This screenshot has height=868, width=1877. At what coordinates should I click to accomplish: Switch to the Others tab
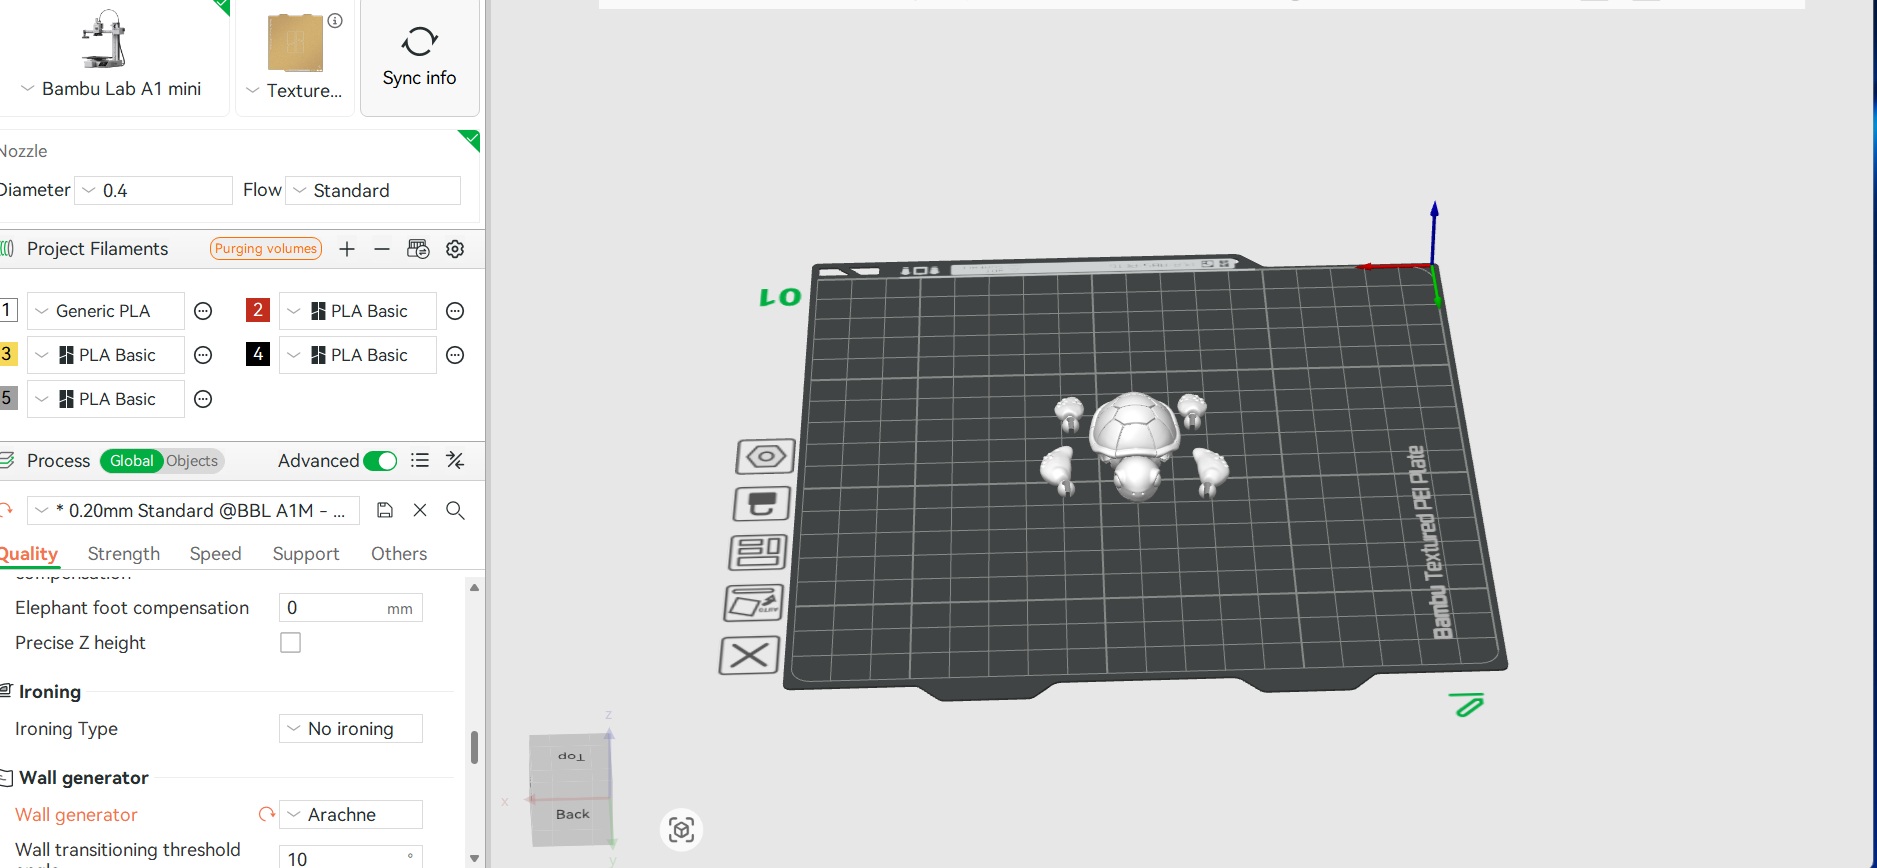[399, 554]
